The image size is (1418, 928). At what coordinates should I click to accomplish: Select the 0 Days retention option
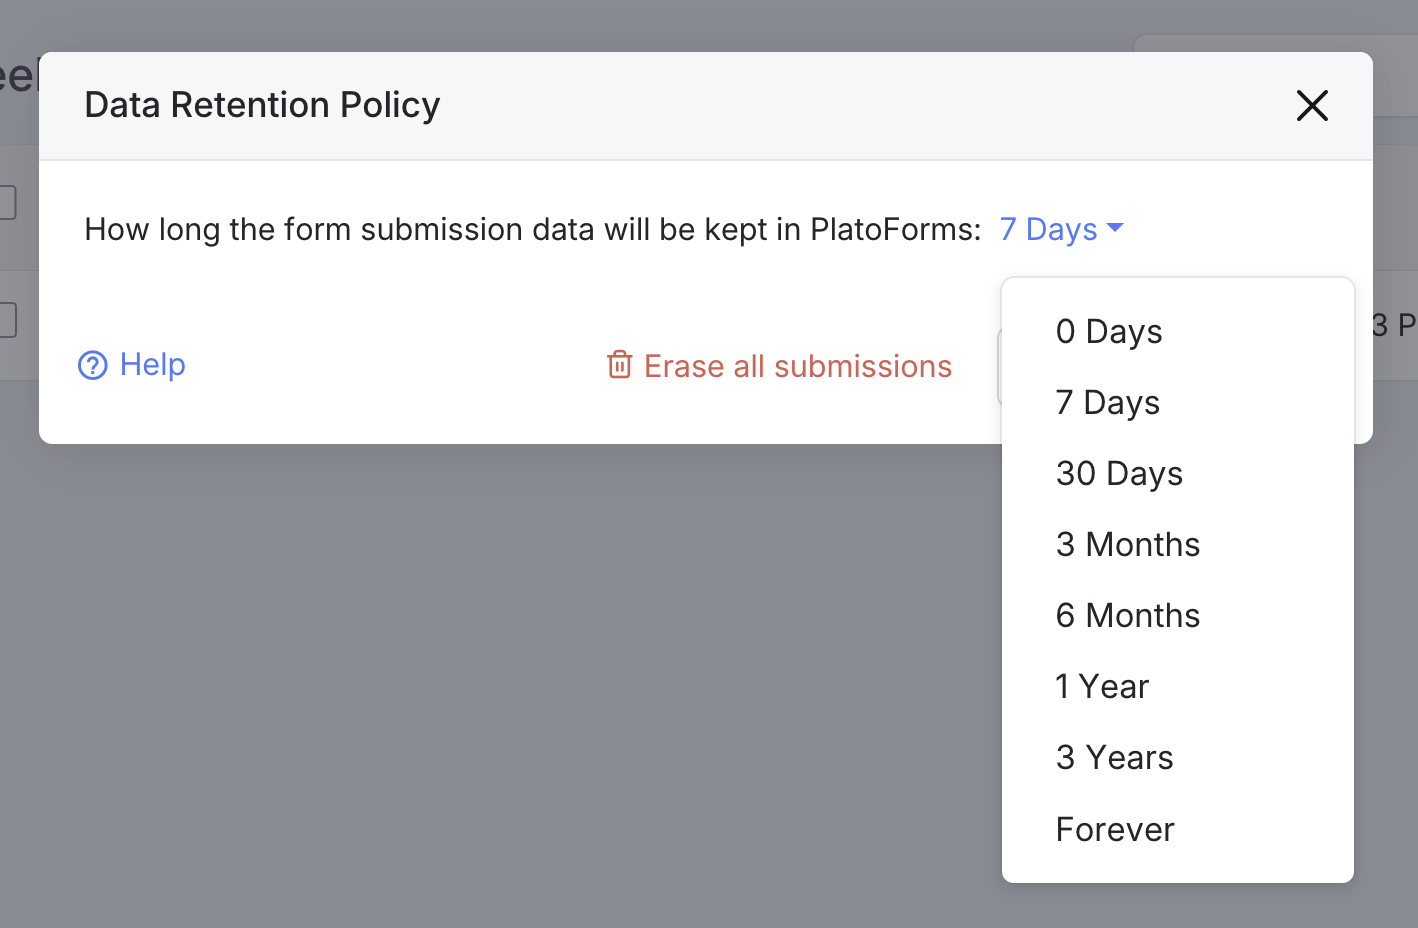[1108, 331]
